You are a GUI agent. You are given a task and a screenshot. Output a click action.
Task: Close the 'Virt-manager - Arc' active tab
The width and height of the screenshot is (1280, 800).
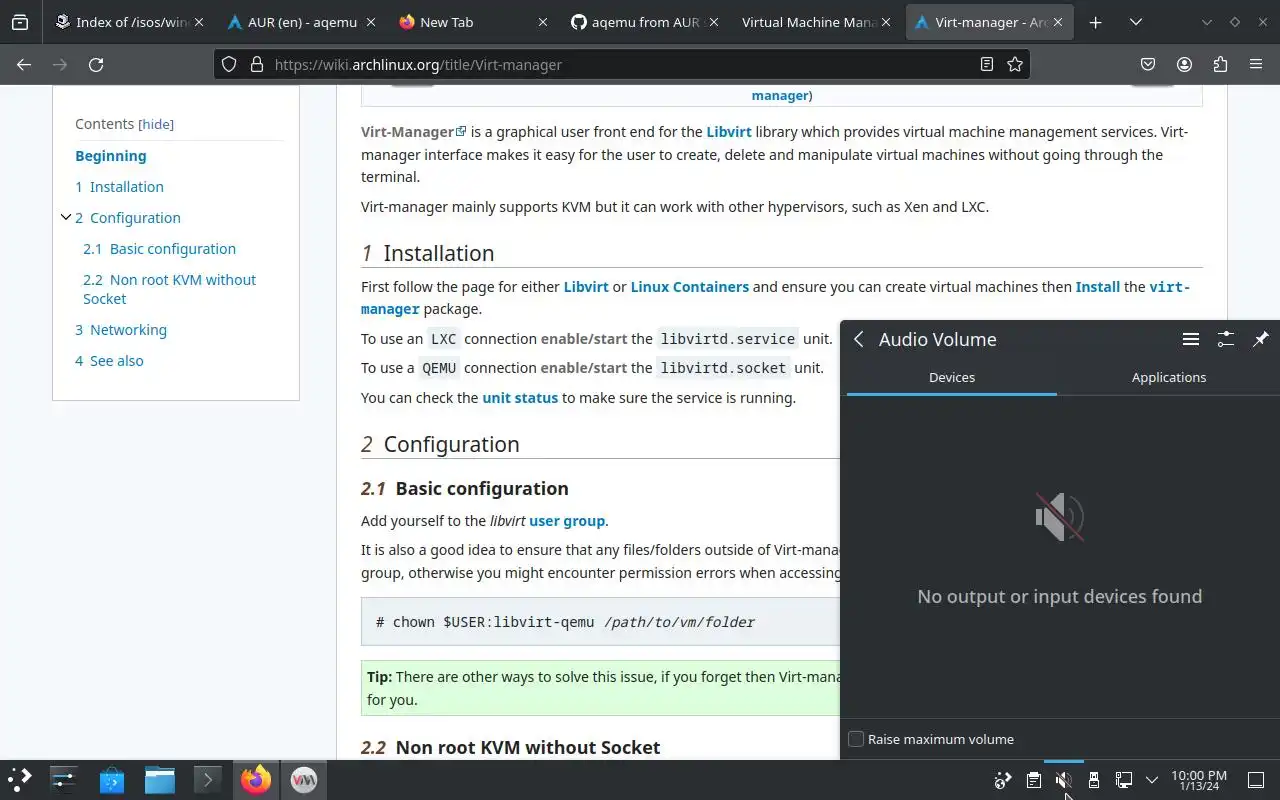(x=1057, y=22)
